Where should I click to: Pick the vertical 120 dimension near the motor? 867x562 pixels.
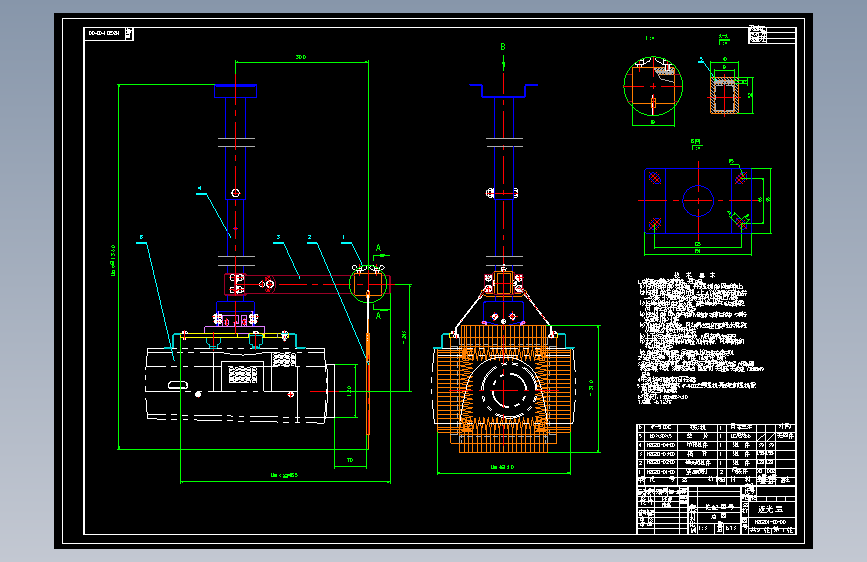point(349,391)
